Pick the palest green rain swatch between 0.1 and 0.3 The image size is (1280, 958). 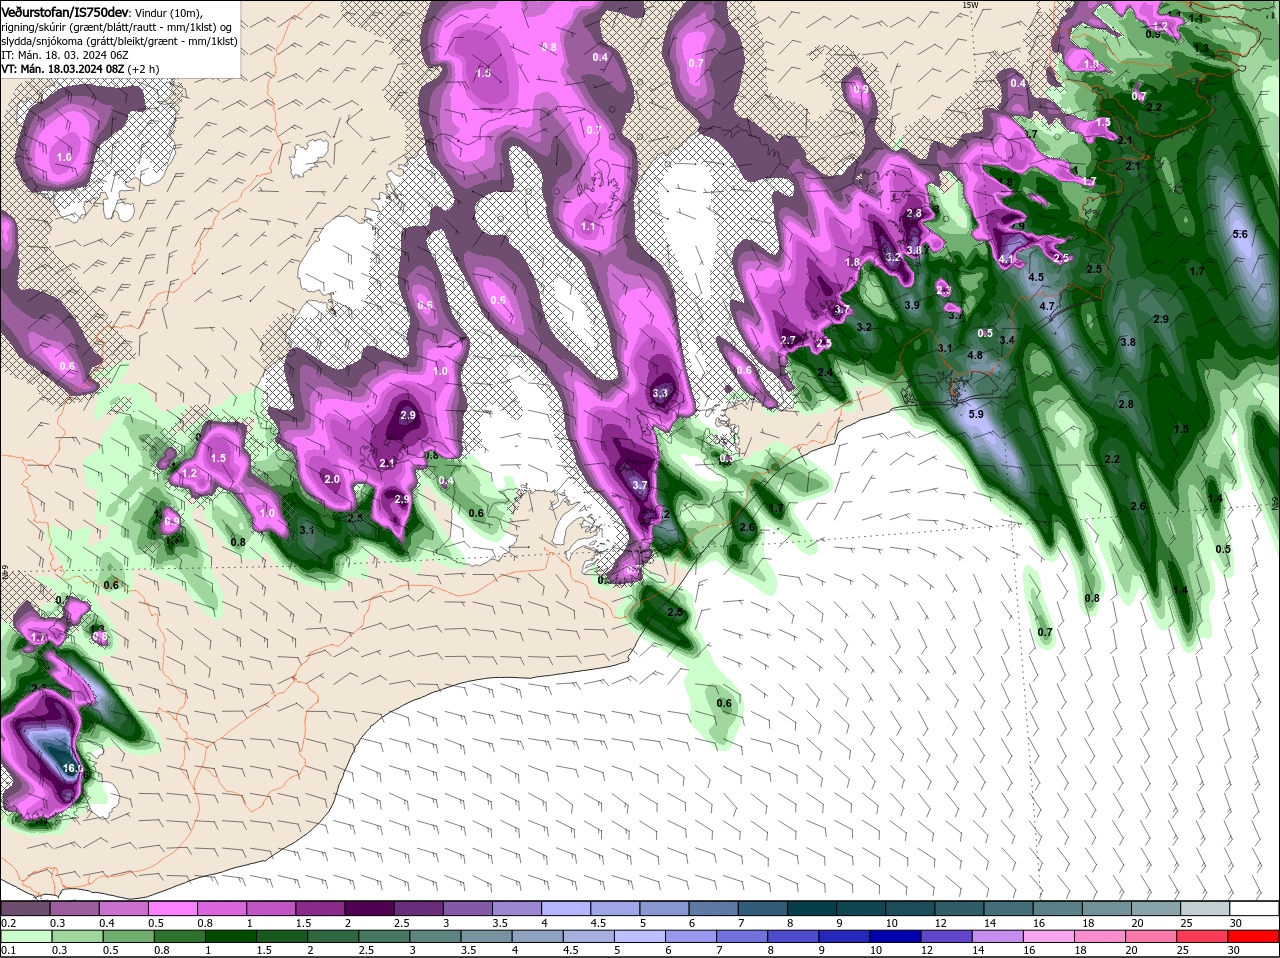pyautogui.click(x=25, y=937)
